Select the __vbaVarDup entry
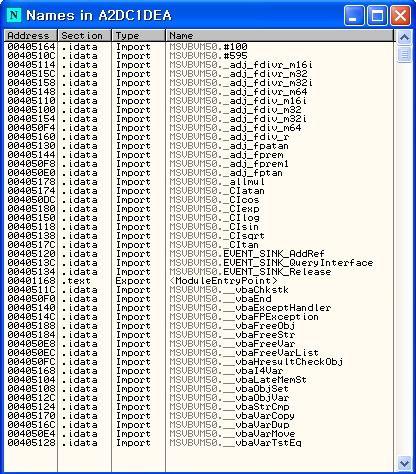Screen dimensions: 416x474 click(199, 425)
